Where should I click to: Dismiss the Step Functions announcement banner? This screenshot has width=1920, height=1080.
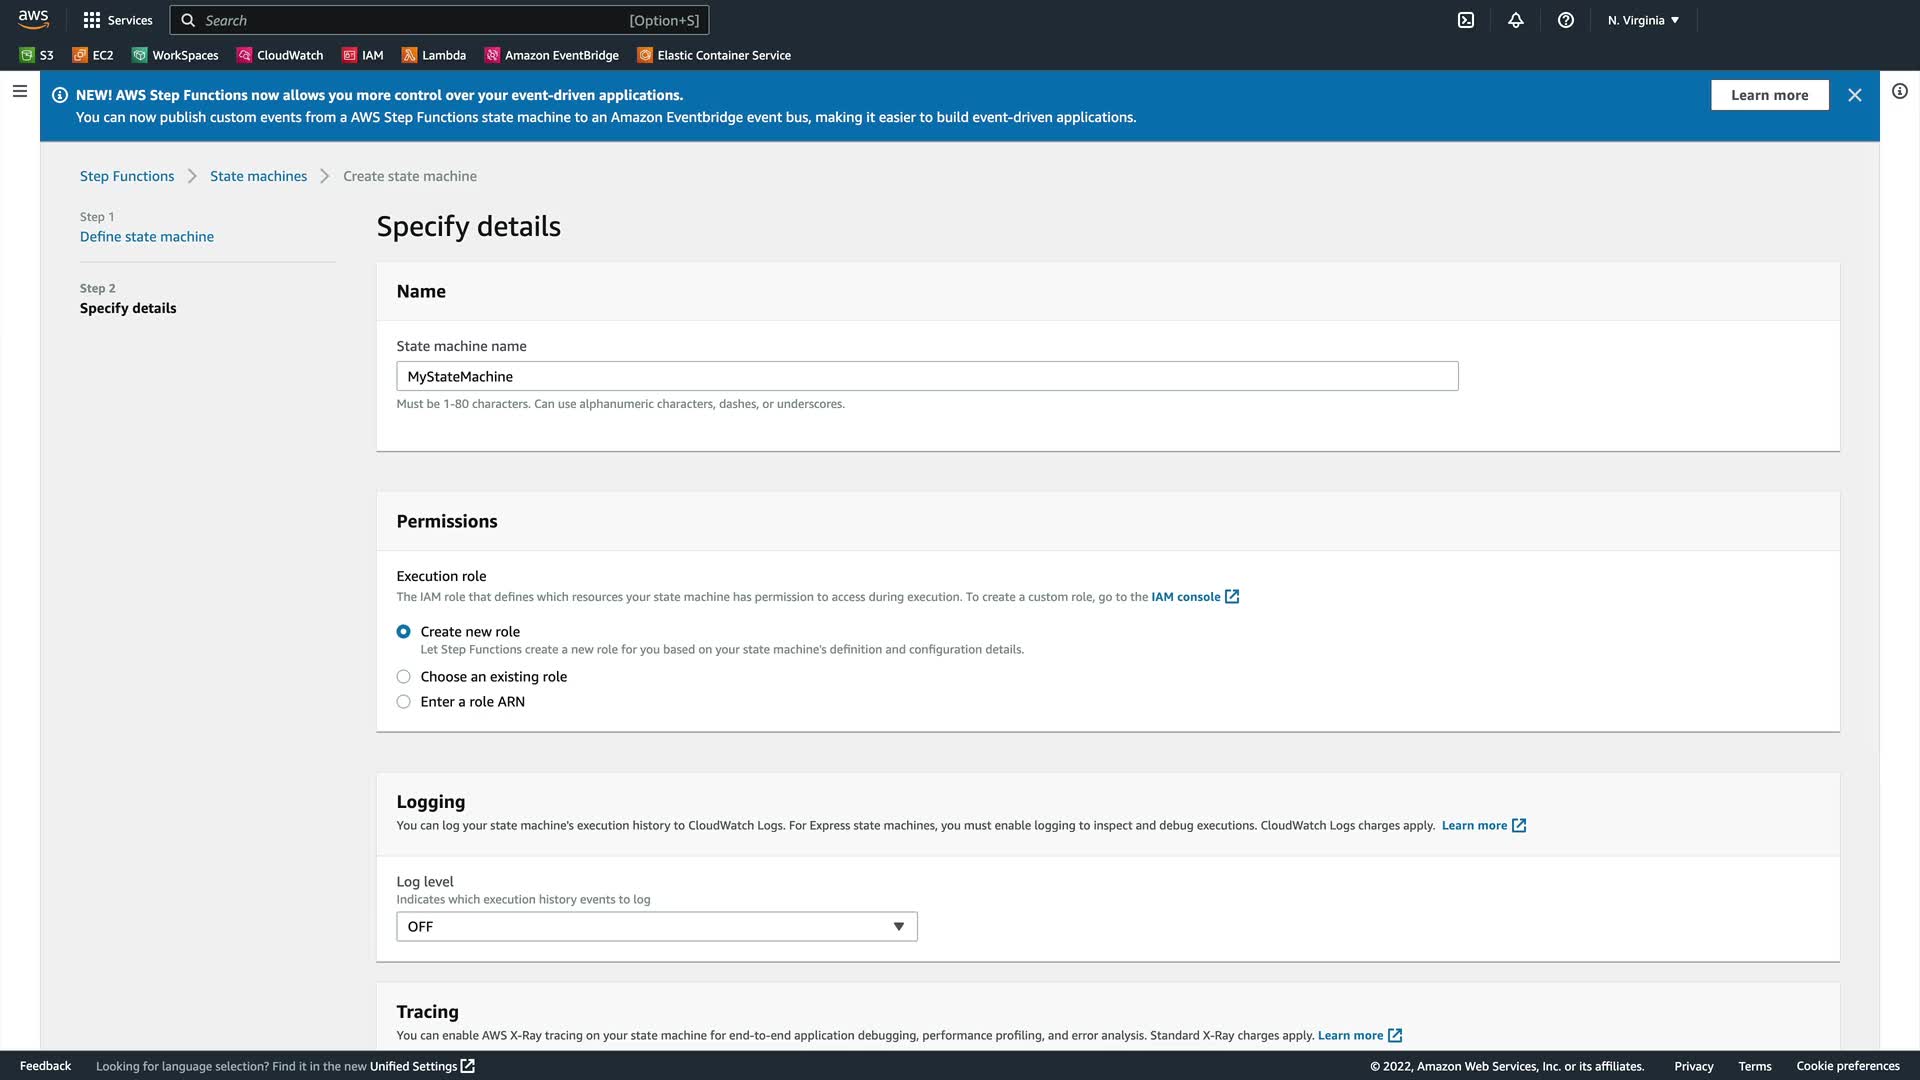click(1855, 95)
